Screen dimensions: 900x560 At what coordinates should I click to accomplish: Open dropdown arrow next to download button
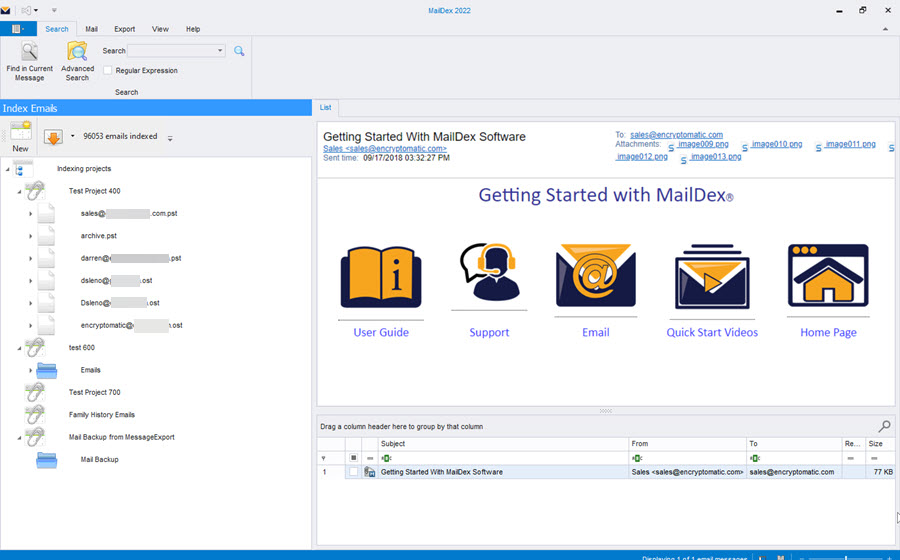click(72, 137)
